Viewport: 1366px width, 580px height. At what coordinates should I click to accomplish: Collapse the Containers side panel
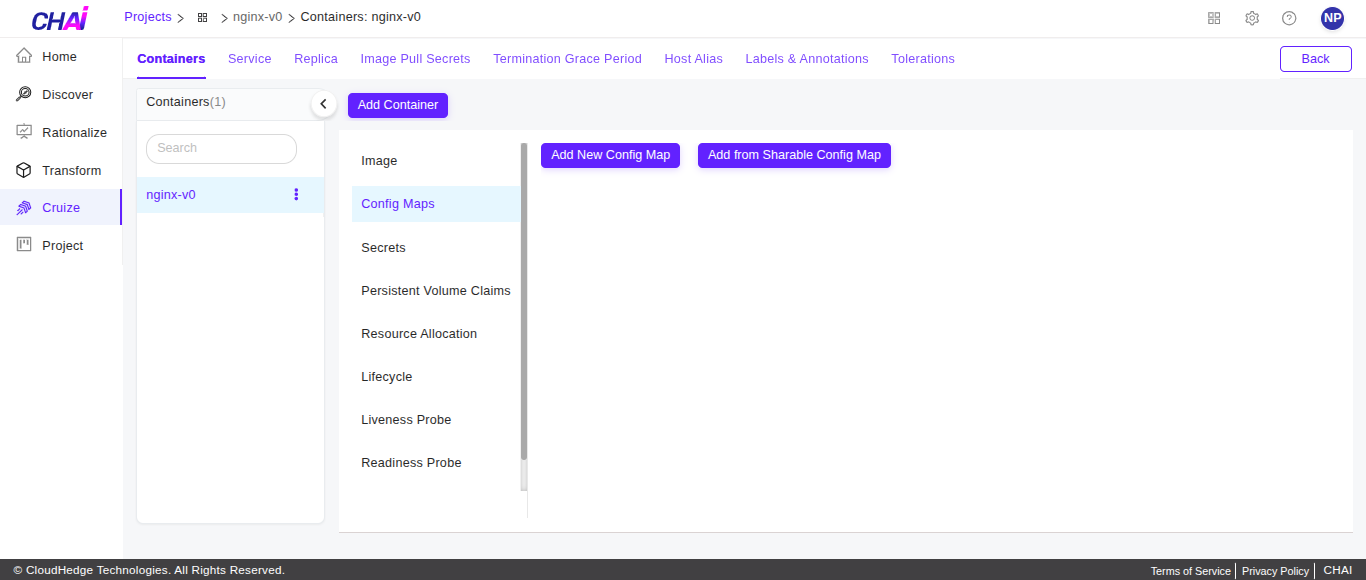[323, 103]
